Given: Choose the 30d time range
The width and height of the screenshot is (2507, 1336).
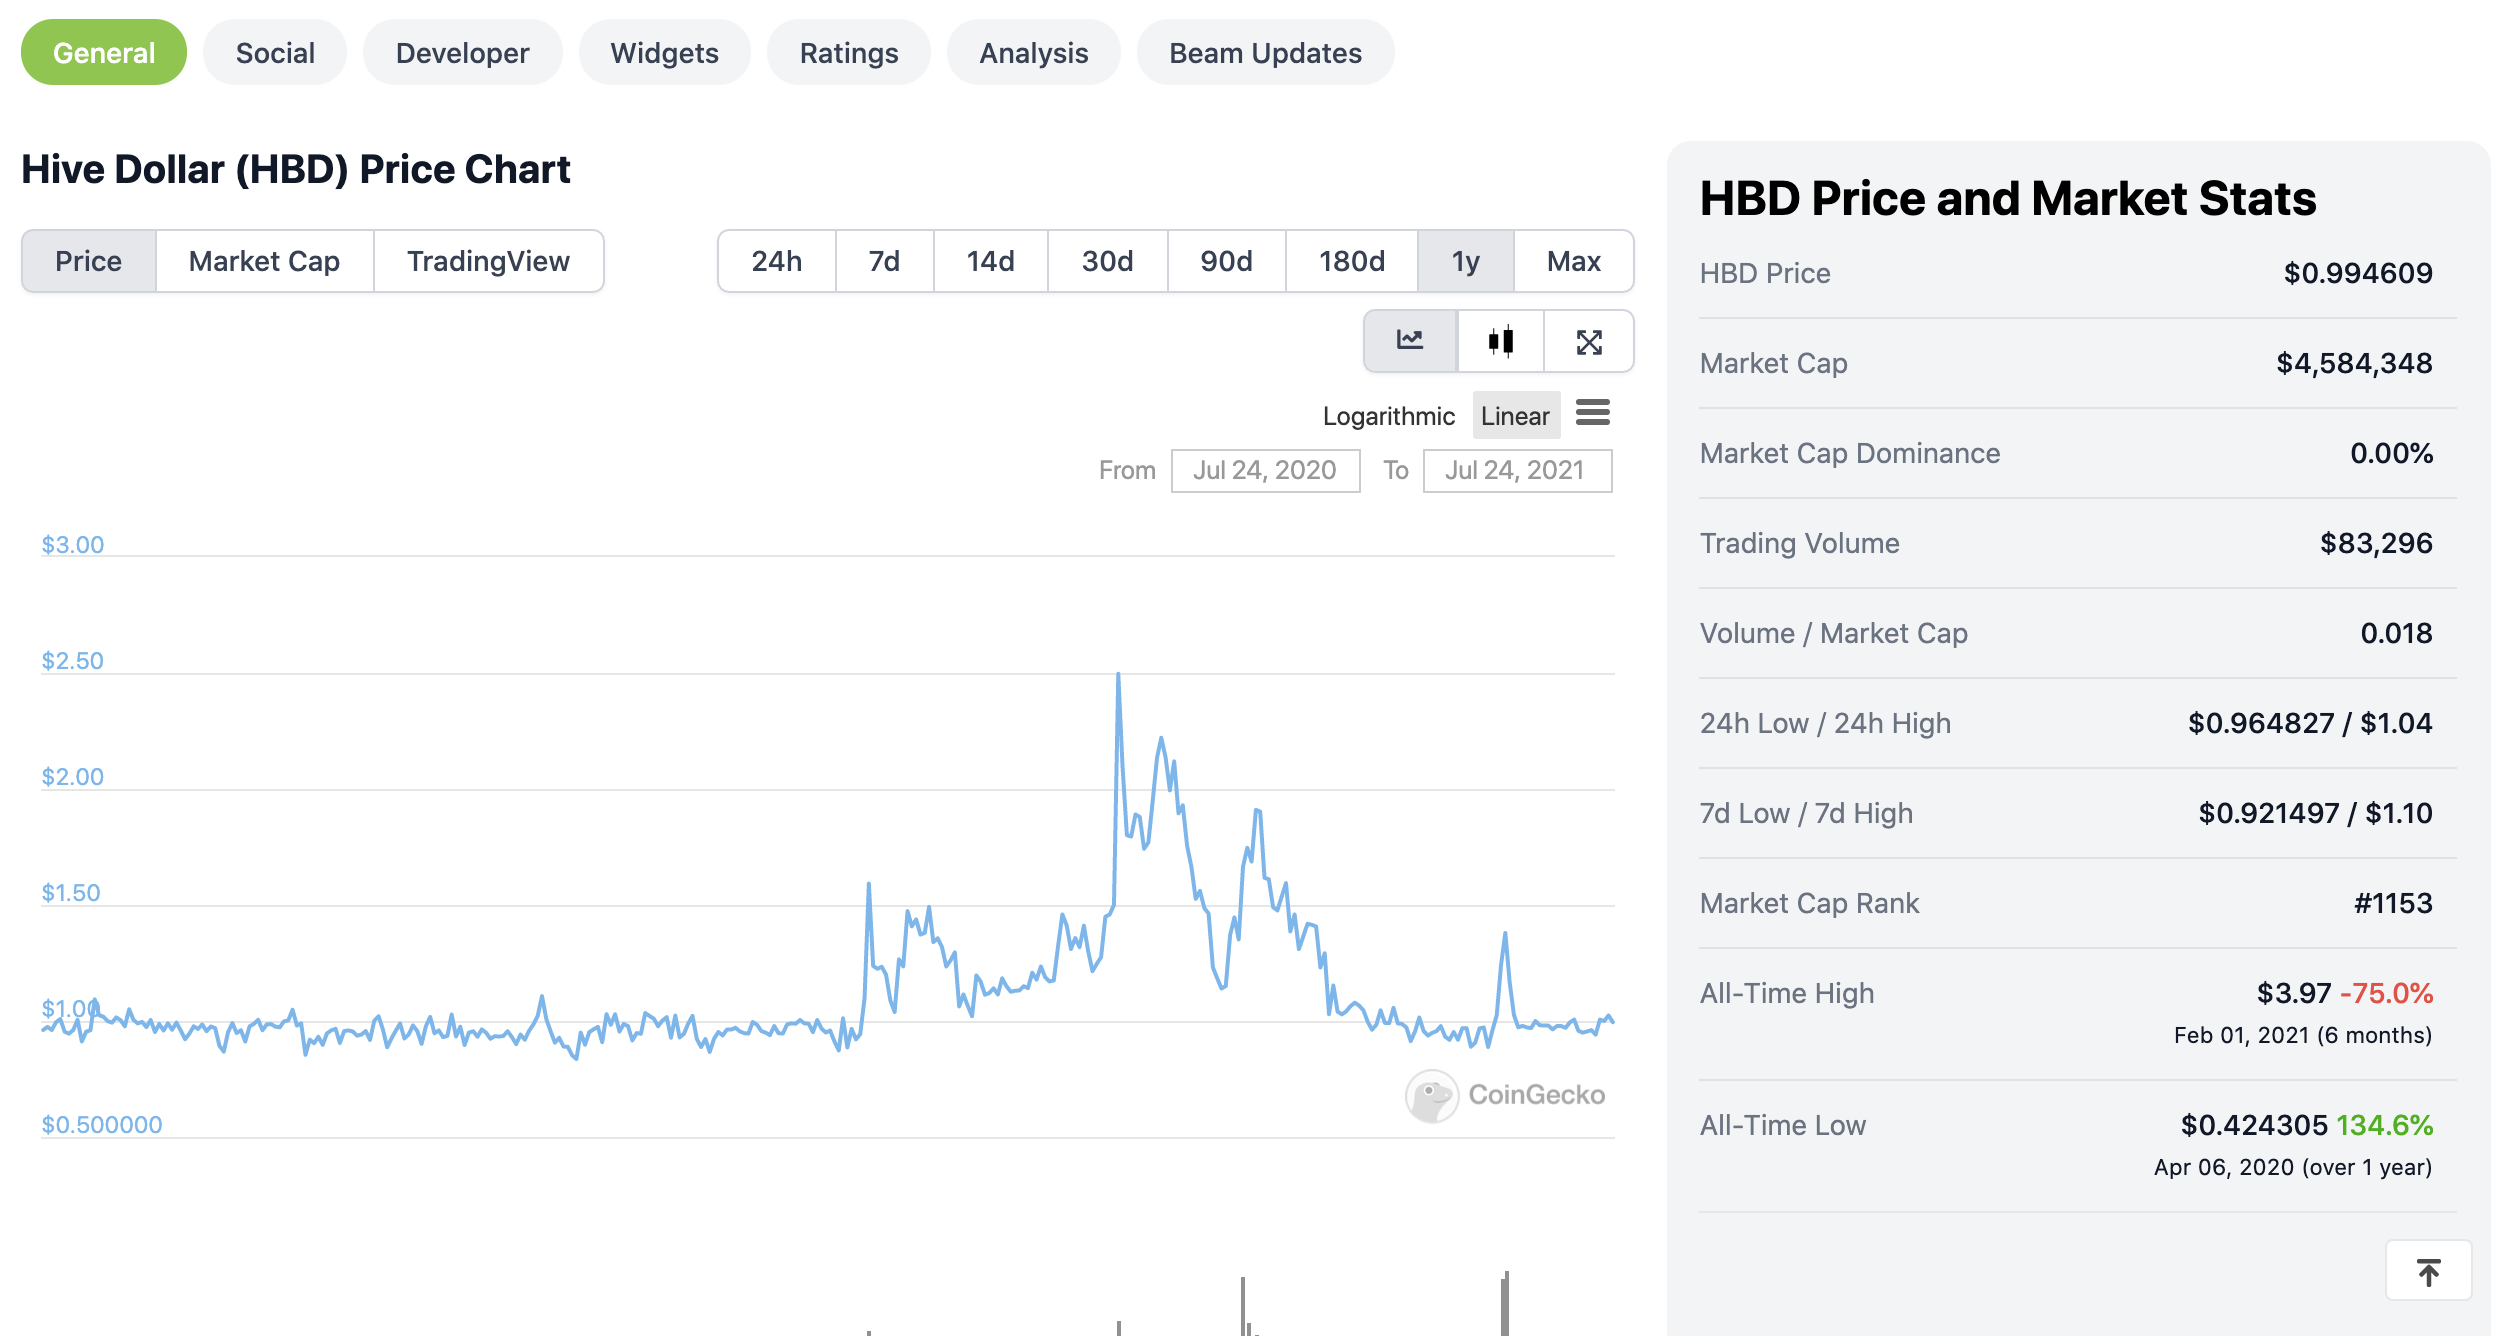Looking at the screenshot, I should tap(1108, 261).
